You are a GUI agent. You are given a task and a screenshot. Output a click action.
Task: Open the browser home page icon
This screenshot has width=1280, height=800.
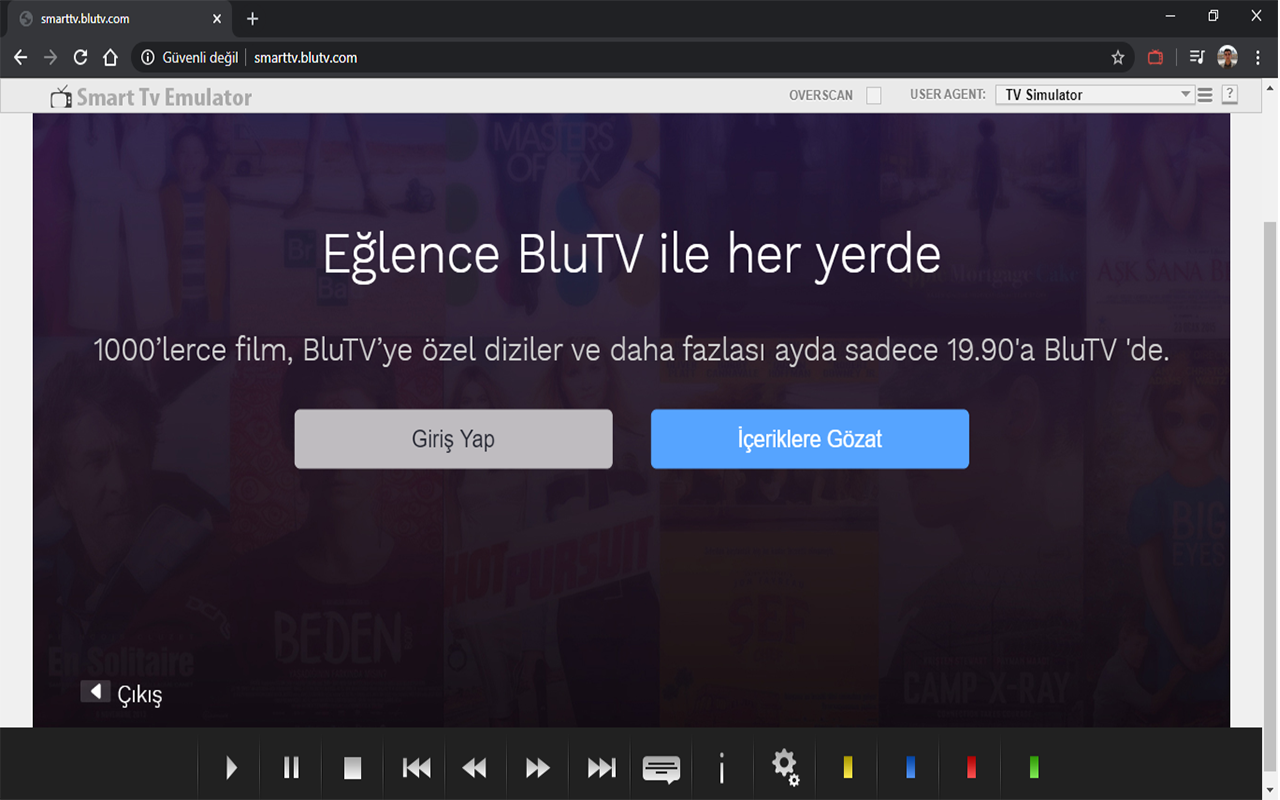111,58
